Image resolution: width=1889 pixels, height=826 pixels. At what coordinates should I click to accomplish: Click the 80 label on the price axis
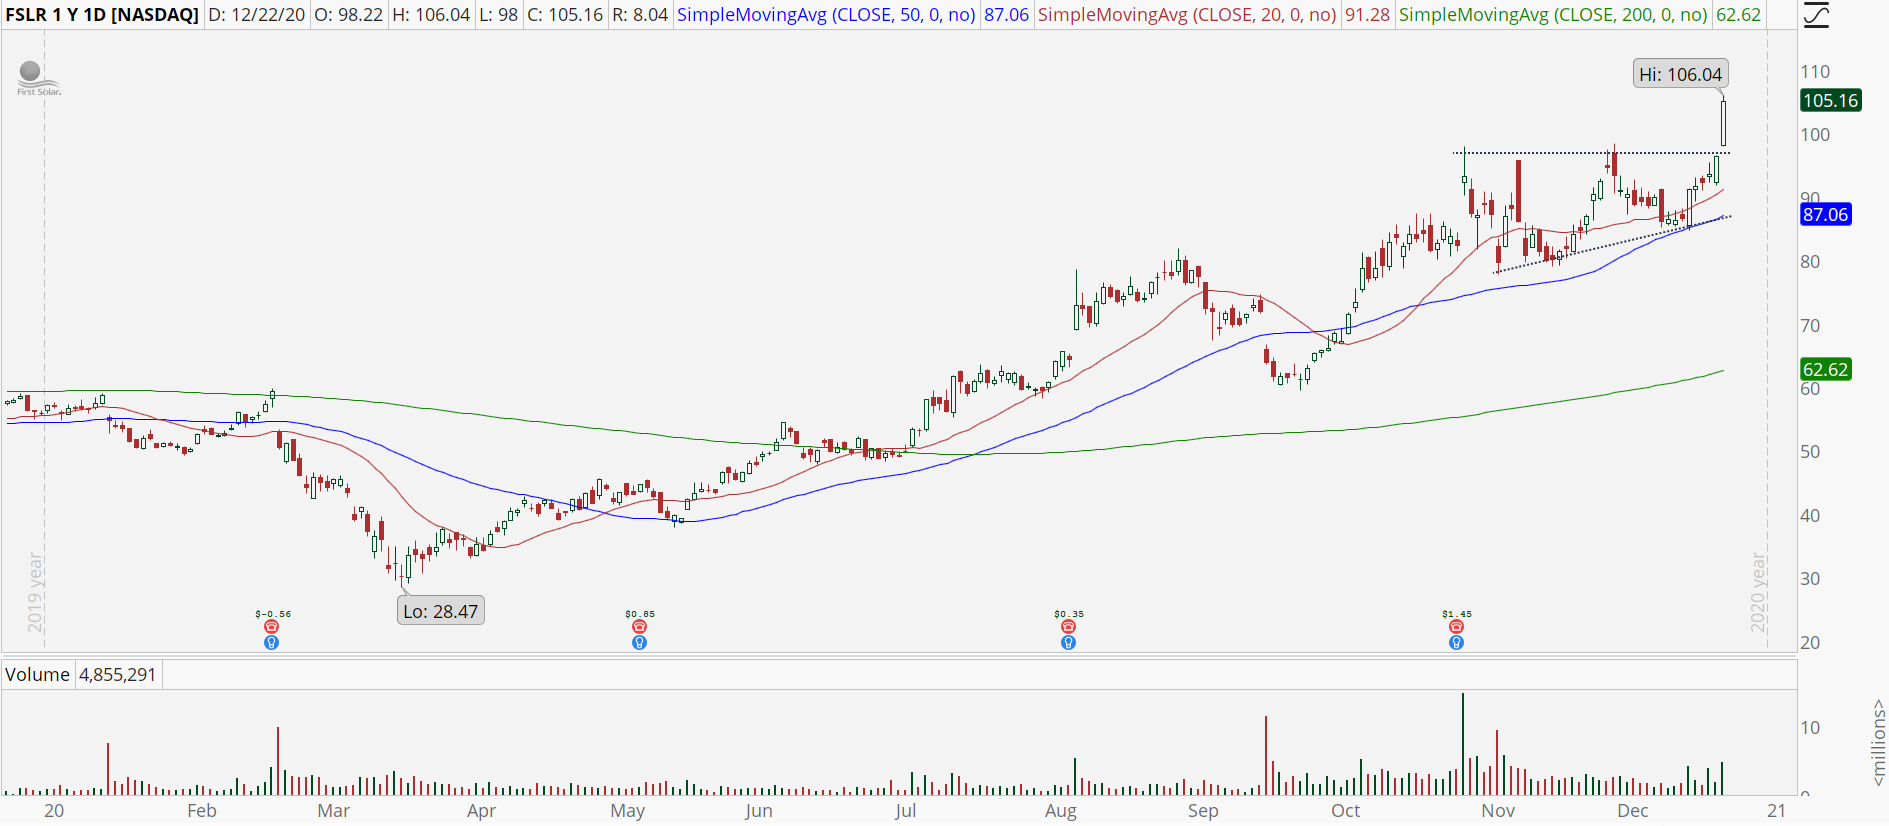tap(1810, 262)
